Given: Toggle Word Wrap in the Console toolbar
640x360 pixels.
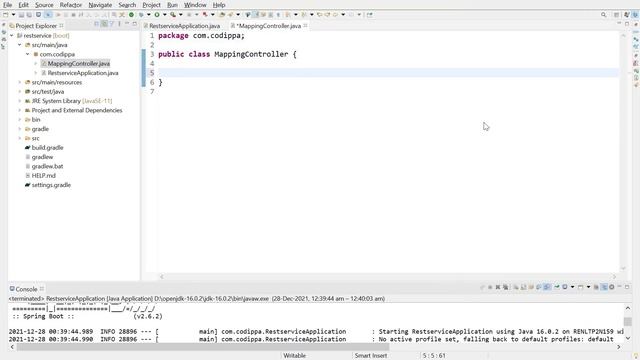Looking at the screenshot, I should [x=531, y=287].
